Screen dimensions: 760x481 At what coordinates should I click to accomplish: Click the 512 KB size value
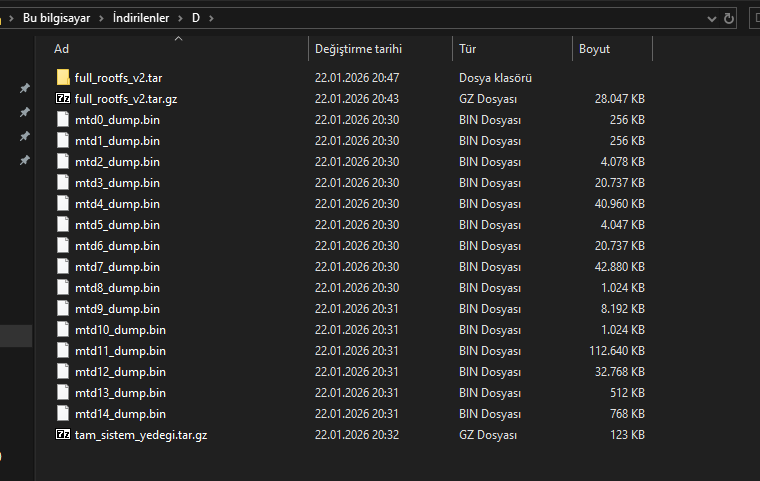(628, 393)
